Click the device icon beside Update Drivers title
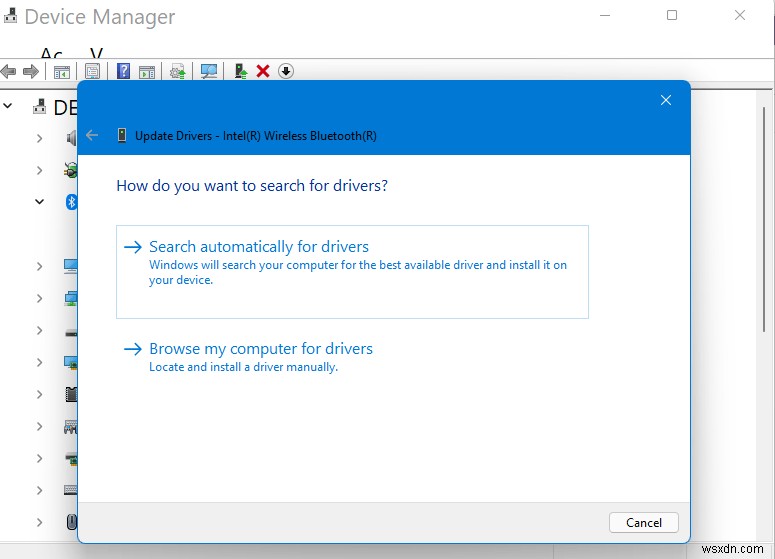775x559 pixels. click(122, 135)
